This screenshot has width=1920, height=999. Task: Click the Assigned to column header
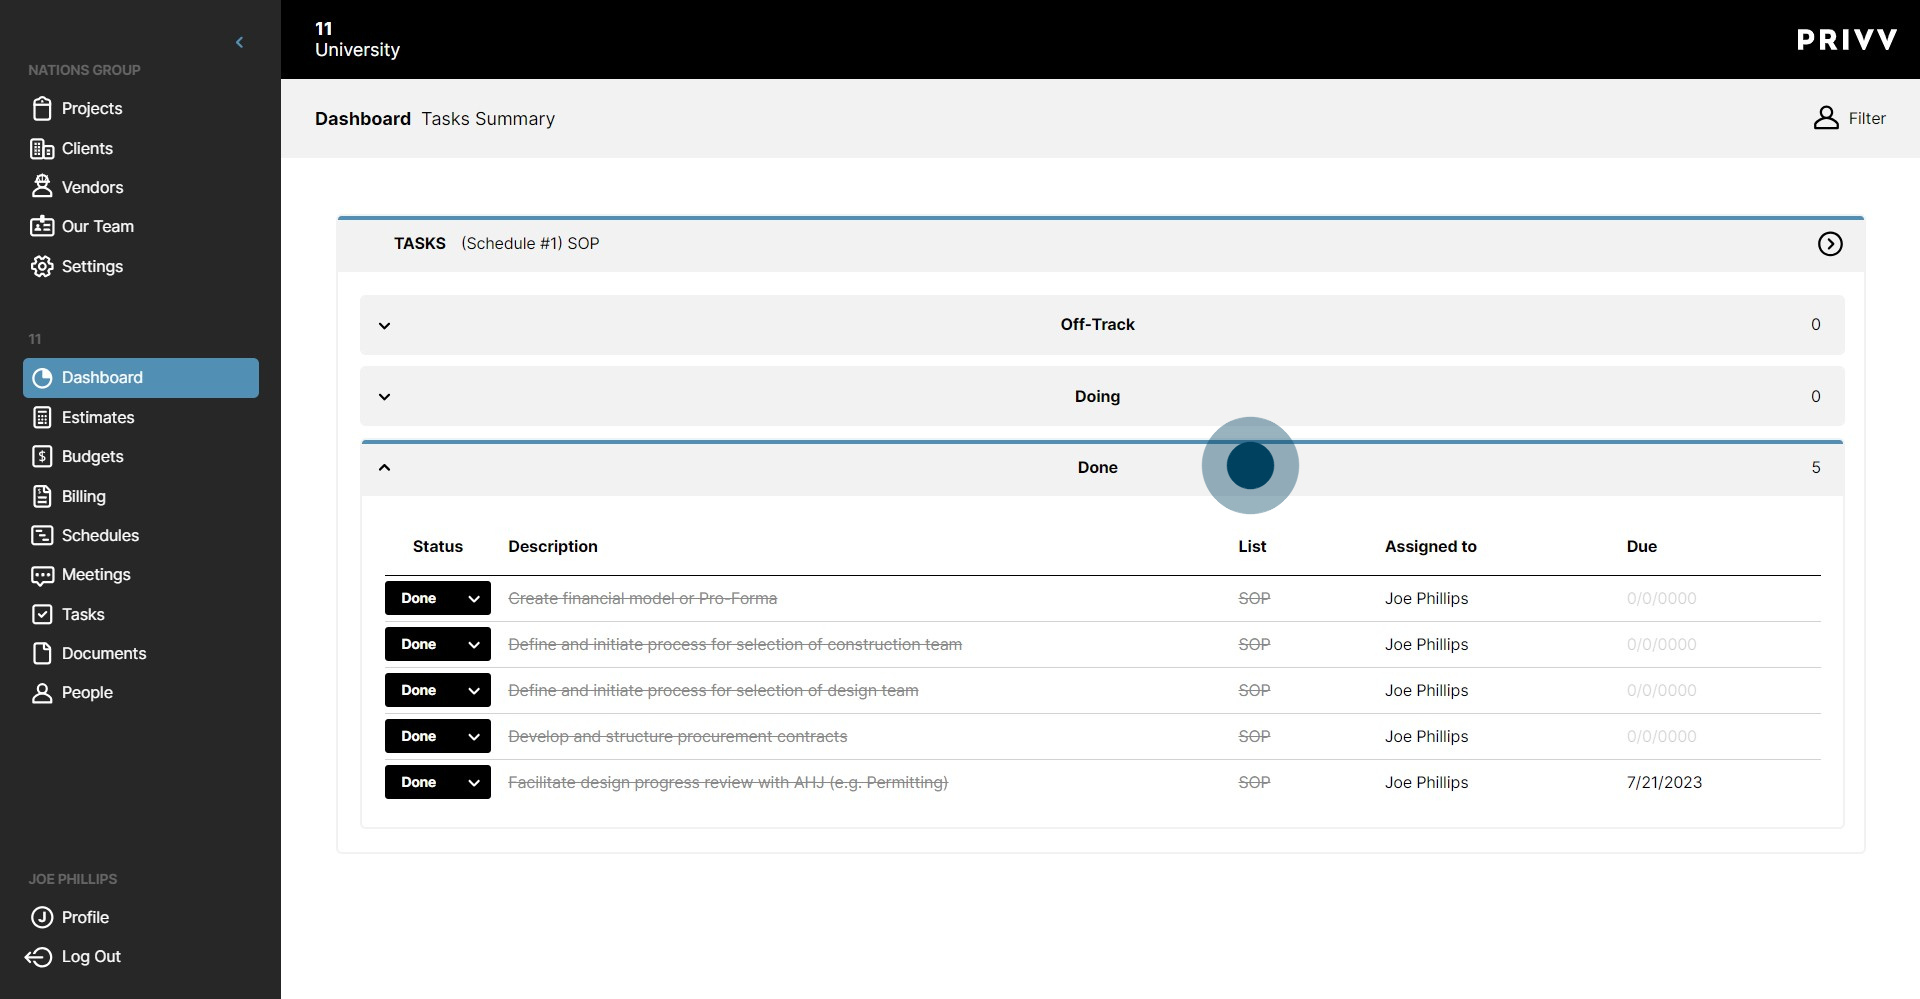[1431, 547]
